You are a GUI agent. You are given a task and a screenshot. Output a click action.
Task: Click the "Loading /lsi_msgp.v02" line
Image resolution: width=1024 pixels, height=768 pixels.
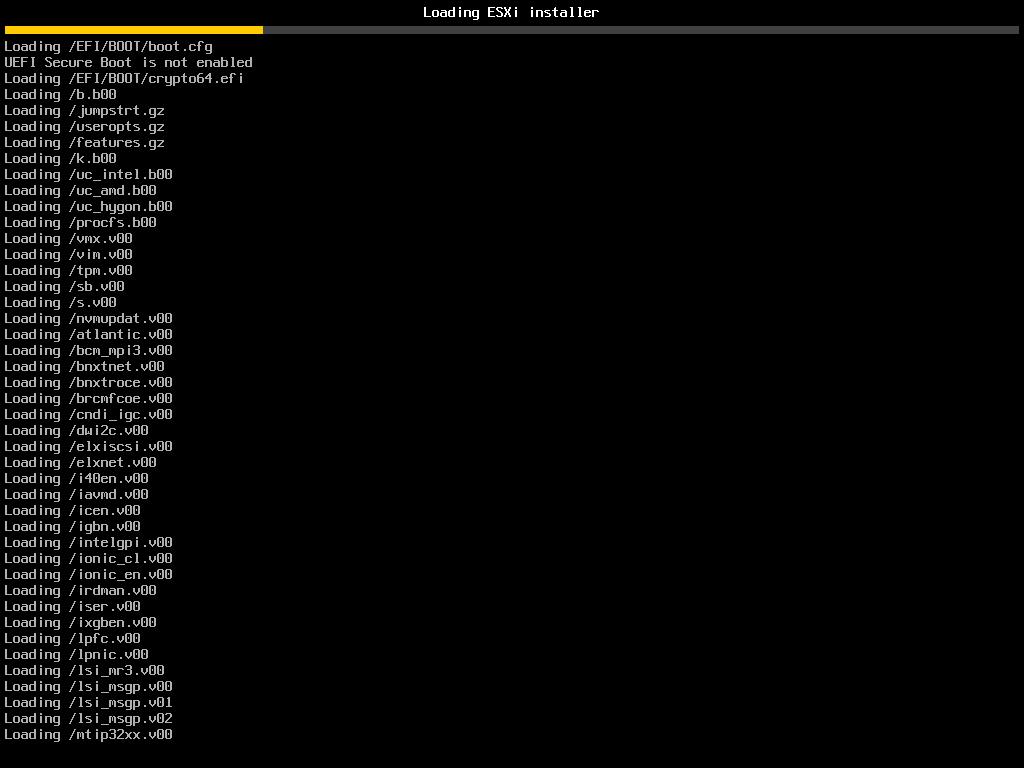click(88, 718)
